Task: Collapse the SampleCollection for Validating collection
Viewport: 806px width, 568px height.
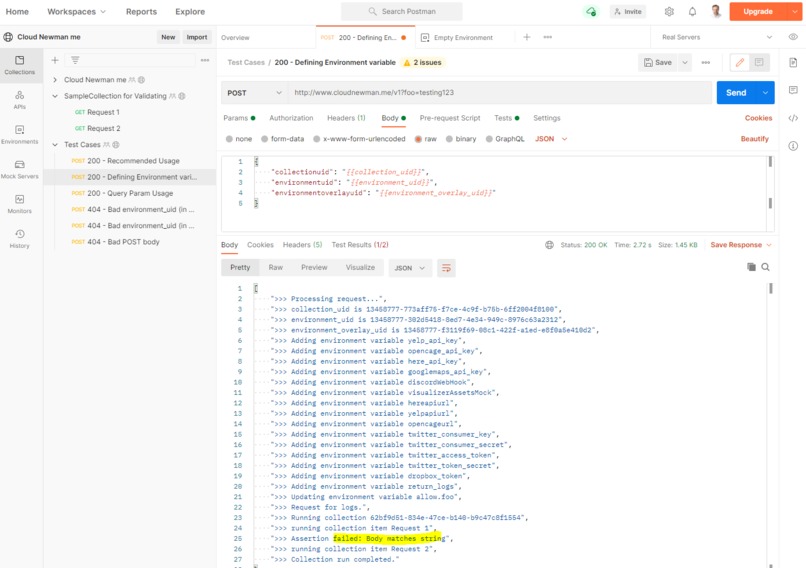Action: click(x=55, y=96)
